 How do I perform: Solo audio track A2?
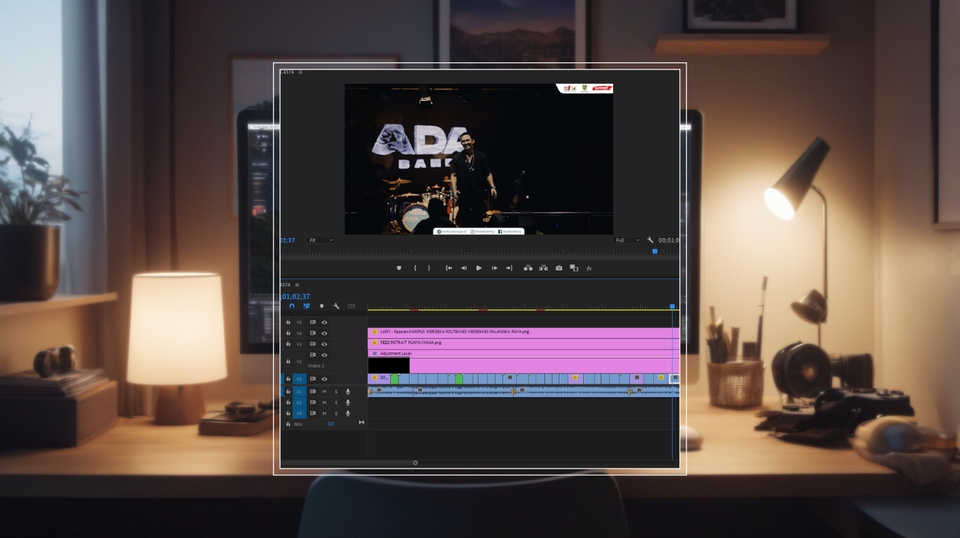(336, 403)
